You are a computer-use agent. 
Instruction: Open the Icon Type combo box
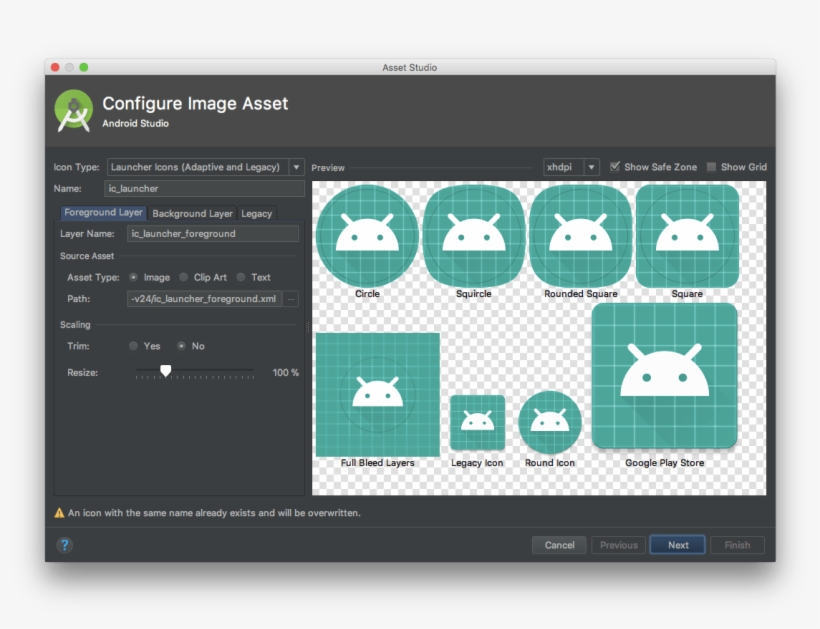206,167
